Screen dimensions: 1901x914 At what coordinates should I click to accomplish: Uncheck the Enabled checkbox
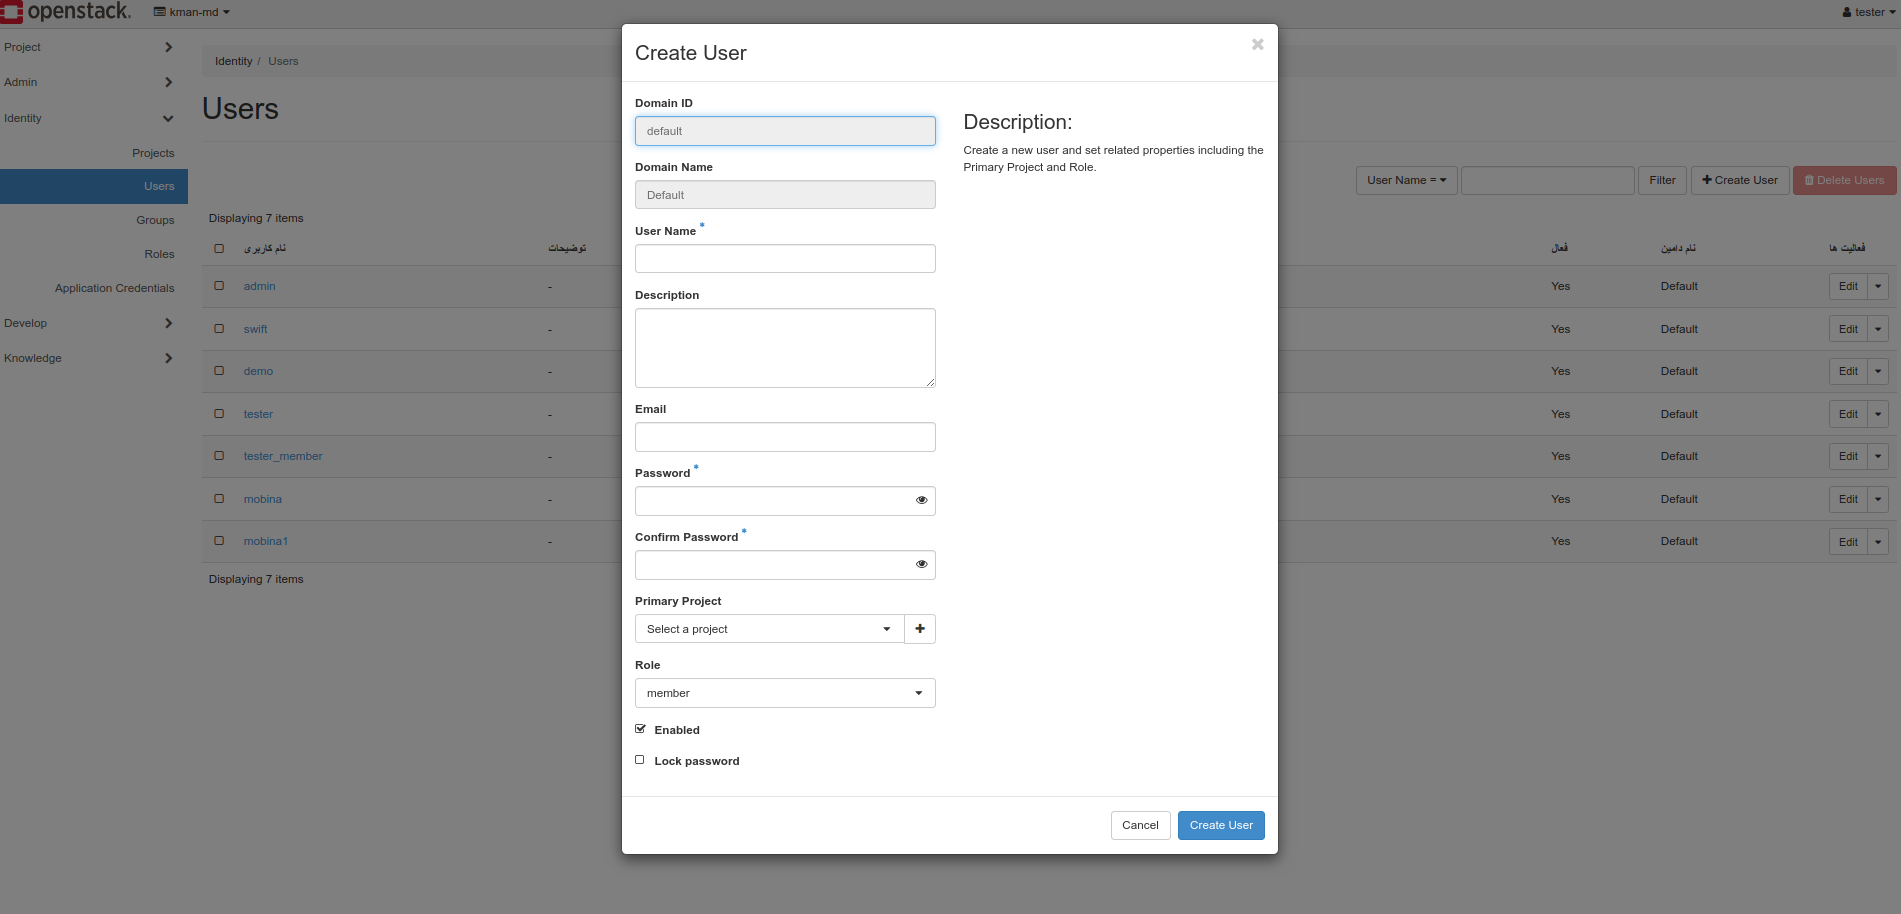pyautogui.click(x=640, y=729)
